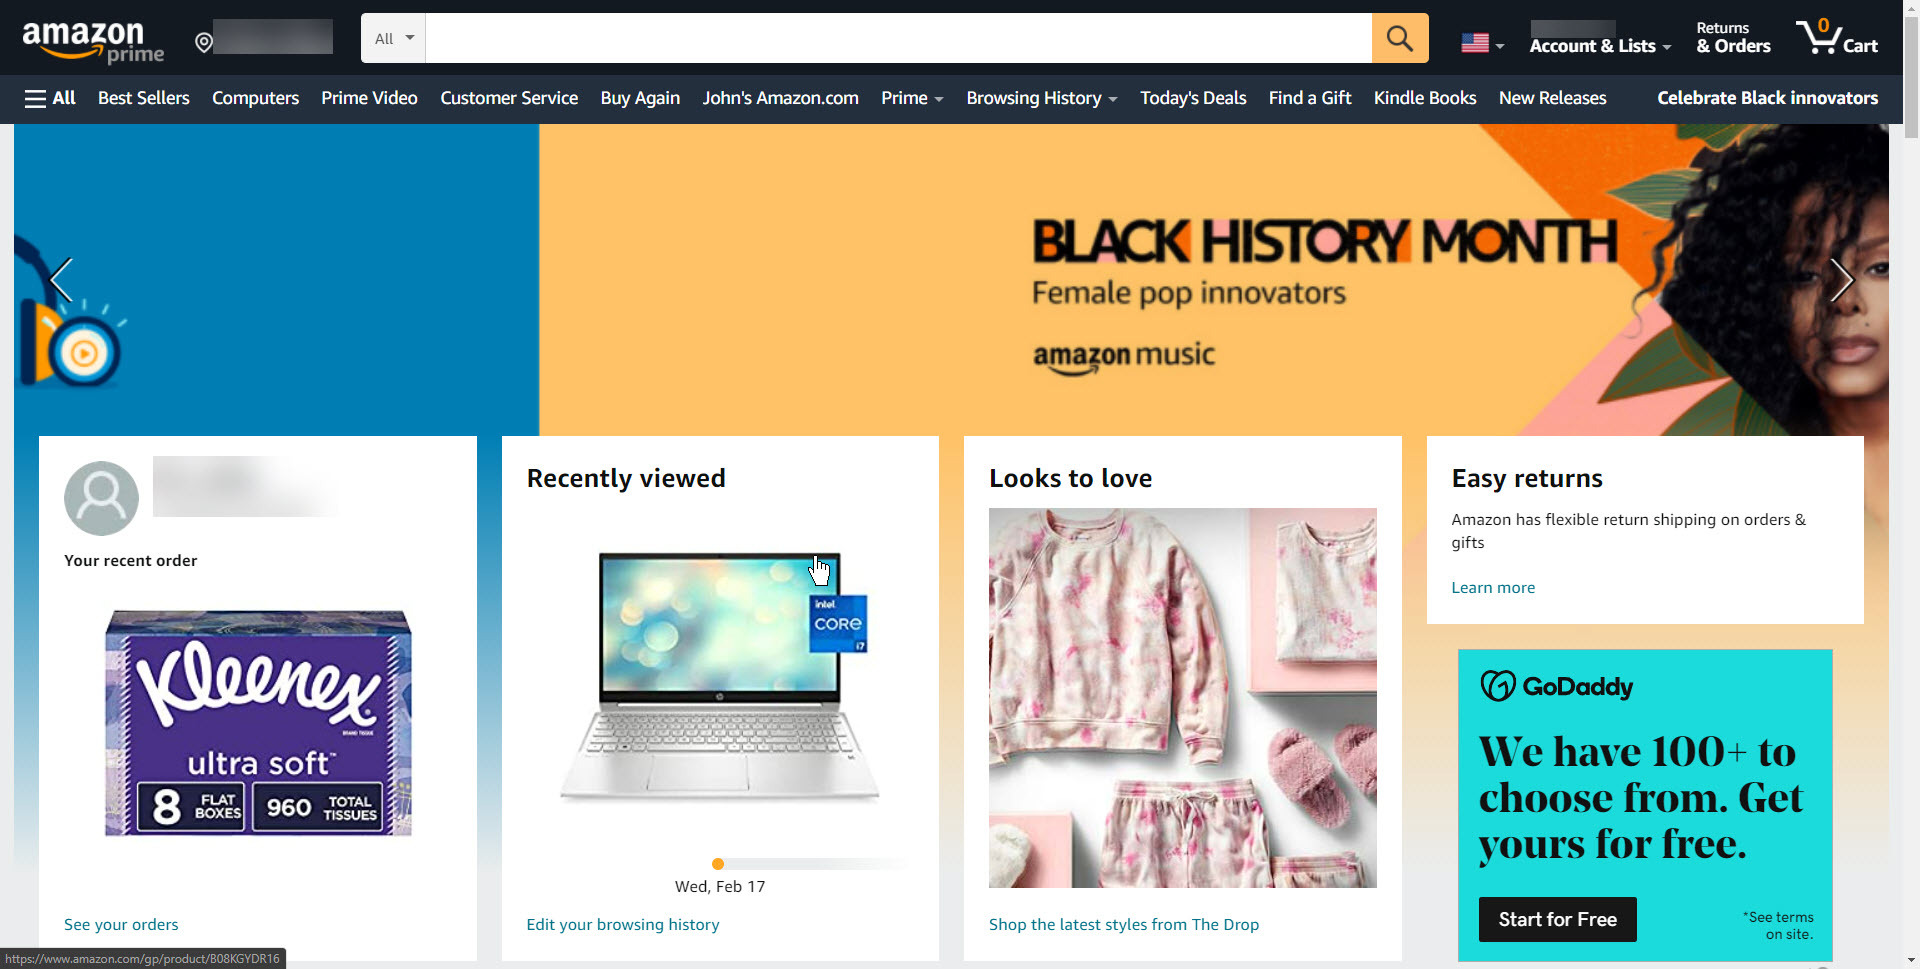The width and height of the screenshot is (1920, 969).
Task: Click the delivery location pin icon
Action: (x=204, y=42)
